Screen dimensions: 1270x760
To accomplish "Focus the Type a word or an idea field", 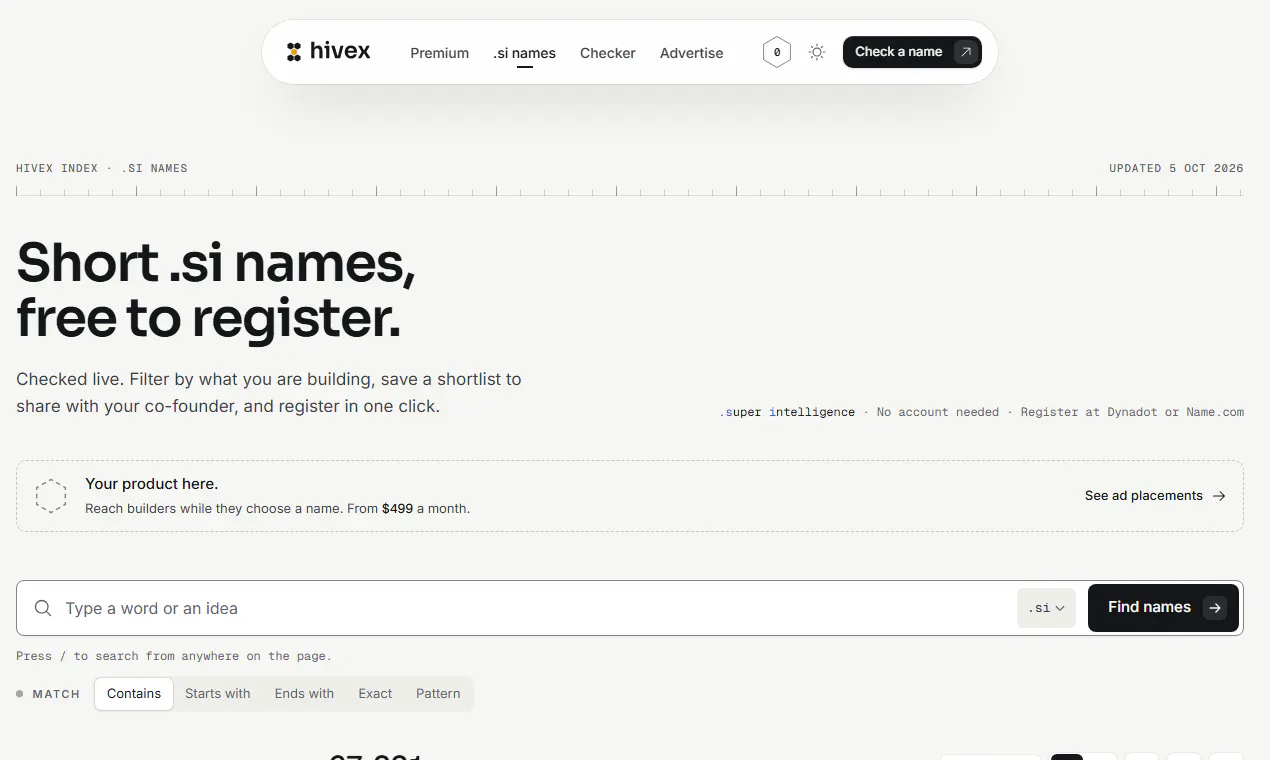I will tap(535, 608).
